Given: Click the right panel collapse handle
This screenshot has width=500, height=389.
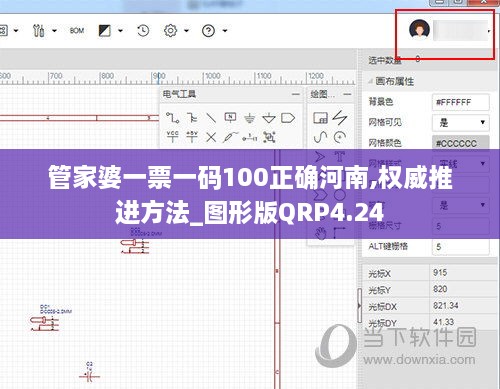Looking at the screenshot, I should [359, 305].
